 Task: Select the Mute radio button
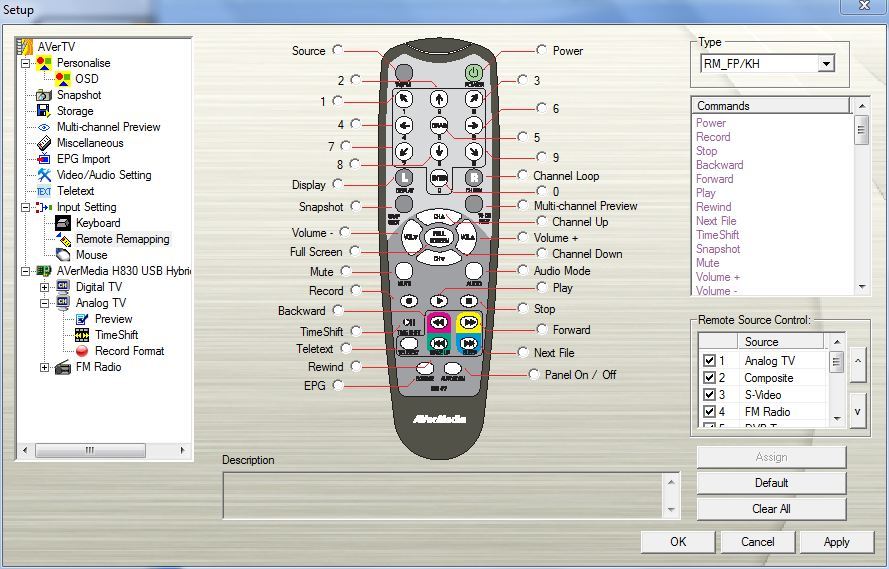point(346,271)
